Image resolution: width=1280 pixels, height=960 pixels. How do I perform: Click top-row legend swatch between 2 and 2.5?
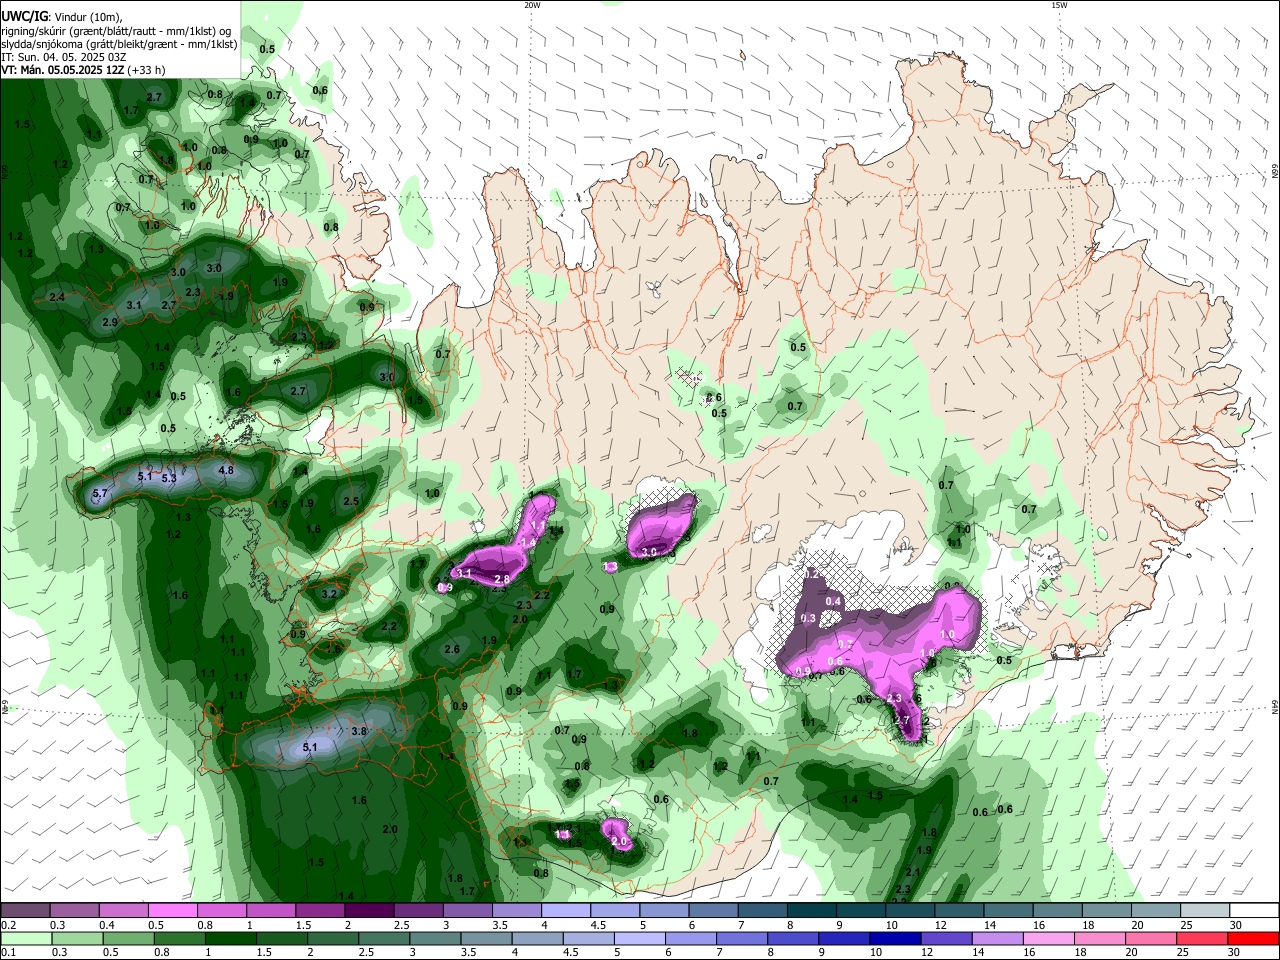[367, 911]
